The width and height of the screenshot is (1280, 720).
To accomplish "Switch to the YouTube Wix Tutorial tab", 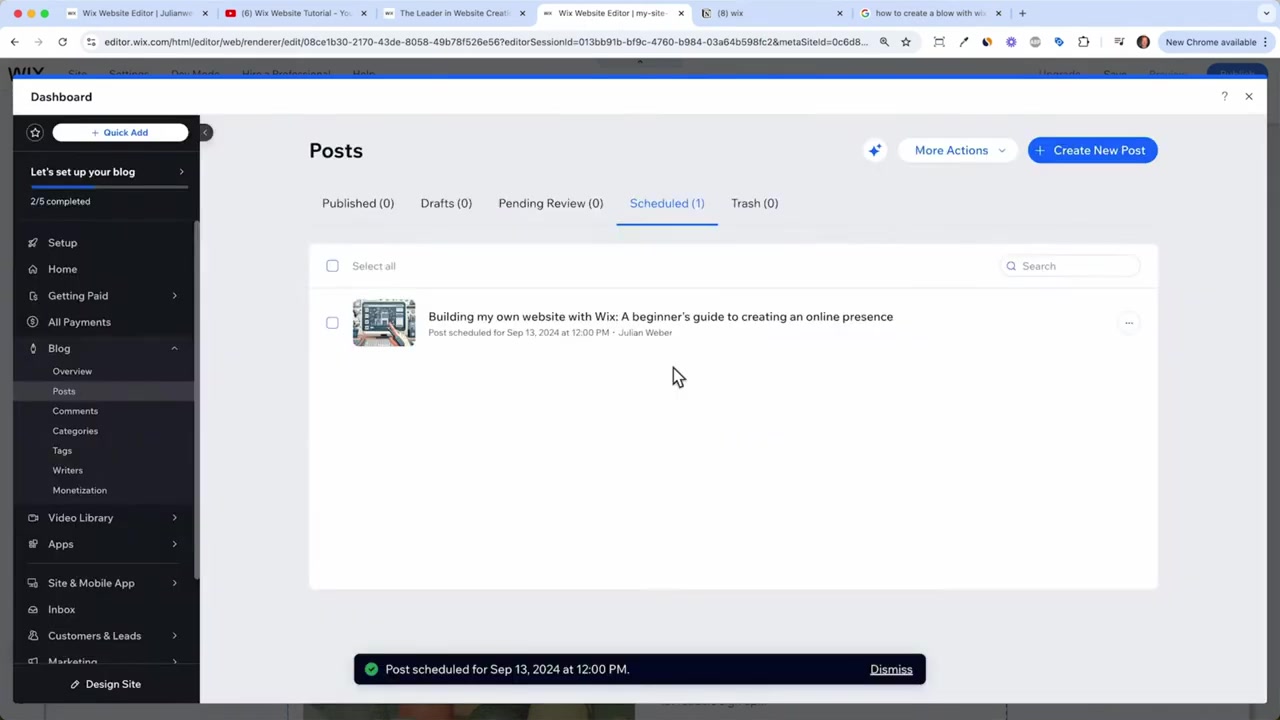I will (296, 13).
